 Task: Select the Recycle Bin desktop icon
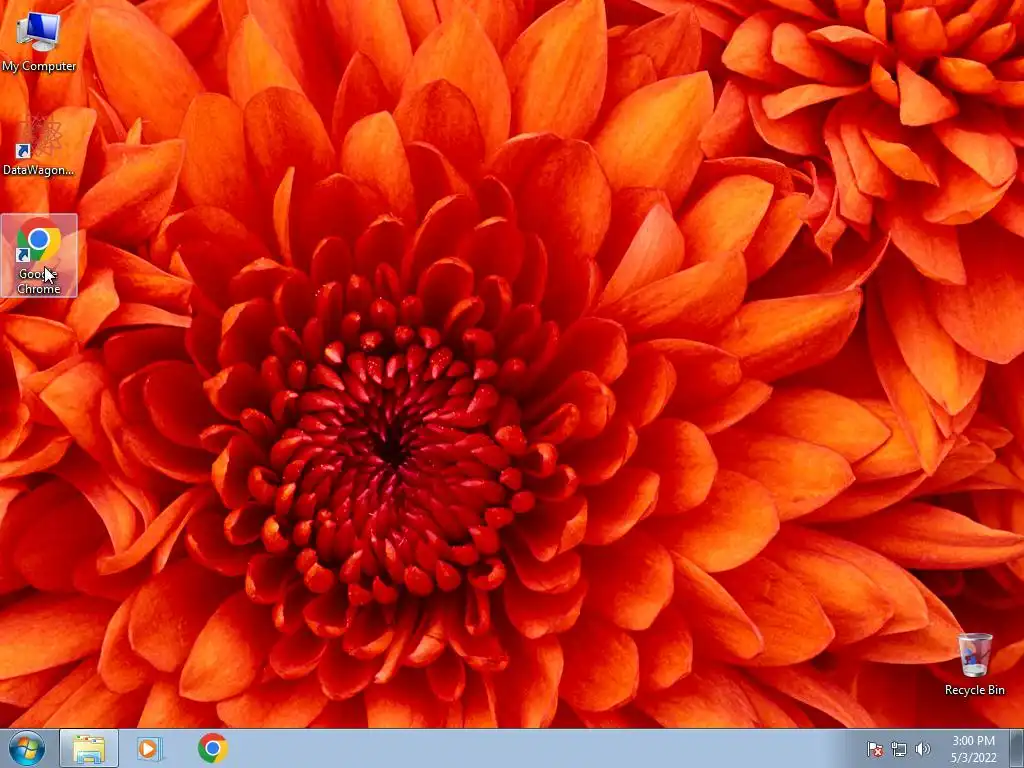pos(974,664)
